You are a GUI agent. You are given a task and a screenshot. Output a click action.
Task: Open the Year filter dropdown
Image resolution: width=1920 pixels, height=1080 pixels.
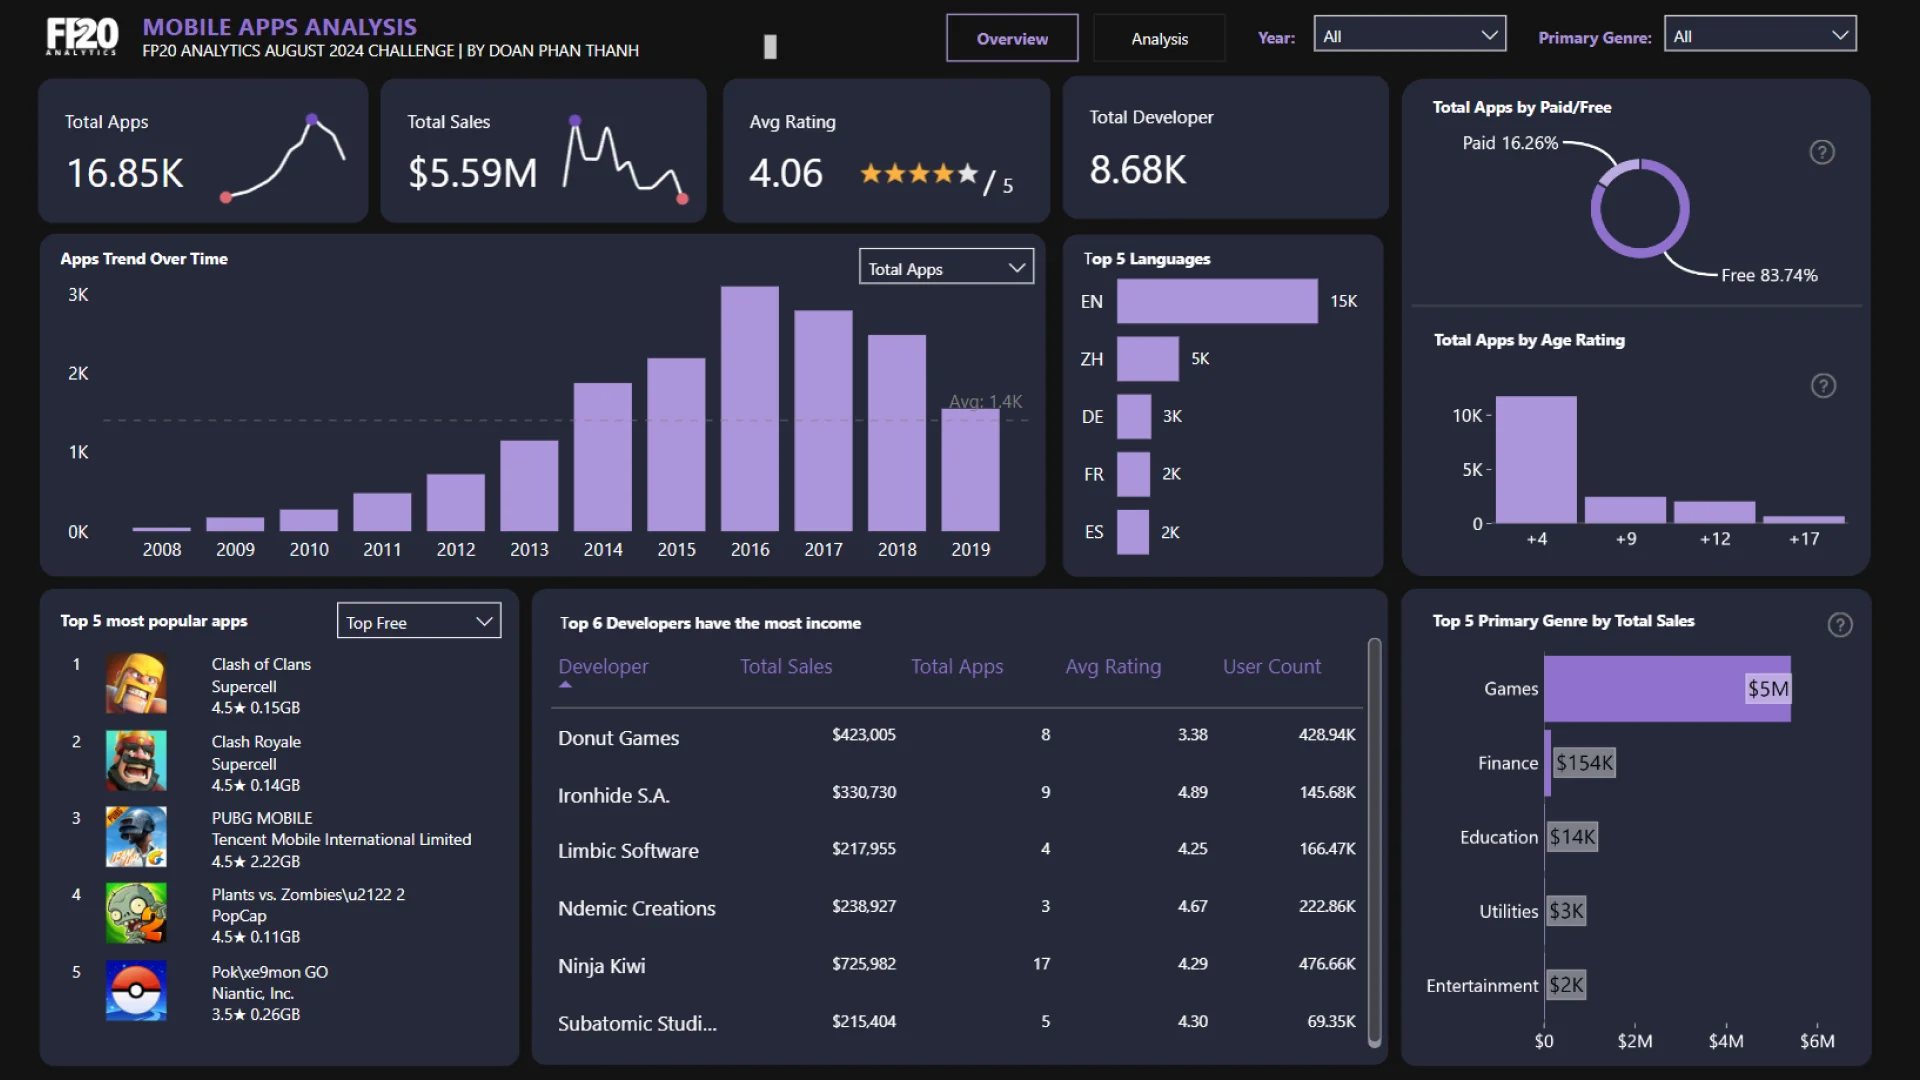click(1409, 36)
